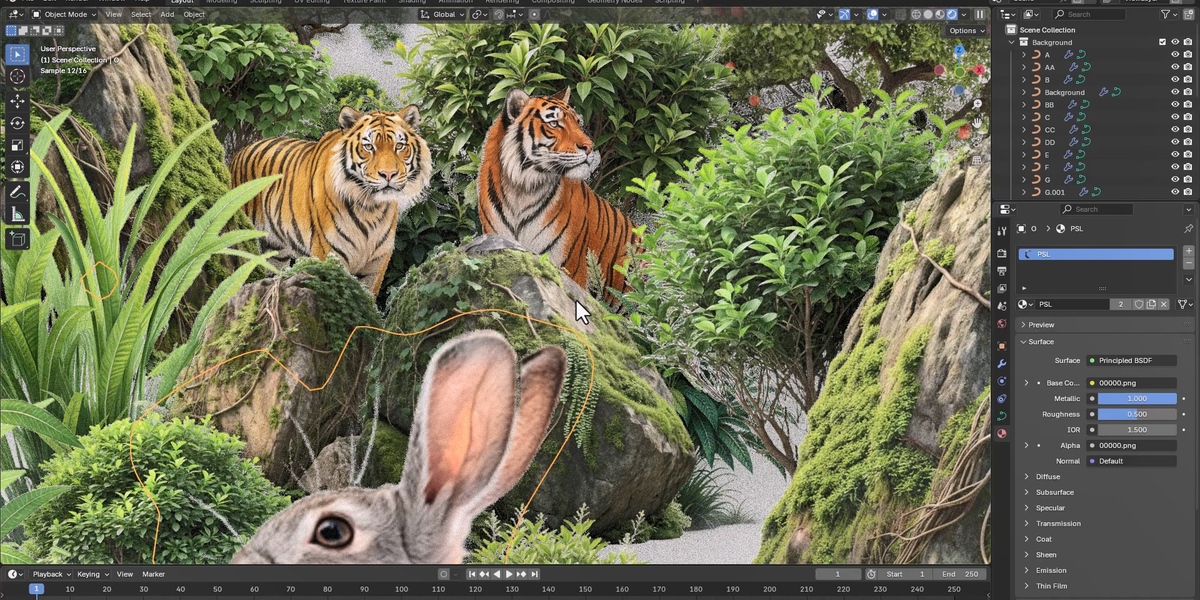This screenshot has height=600, width=1200.
Task: Pause the viewport render preview
Action: click(980, 14)
